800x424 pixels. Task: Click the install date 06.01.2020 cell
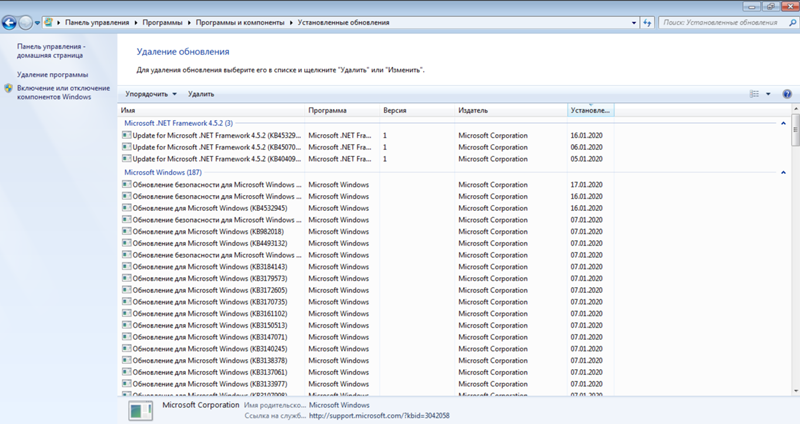point(586,147)
